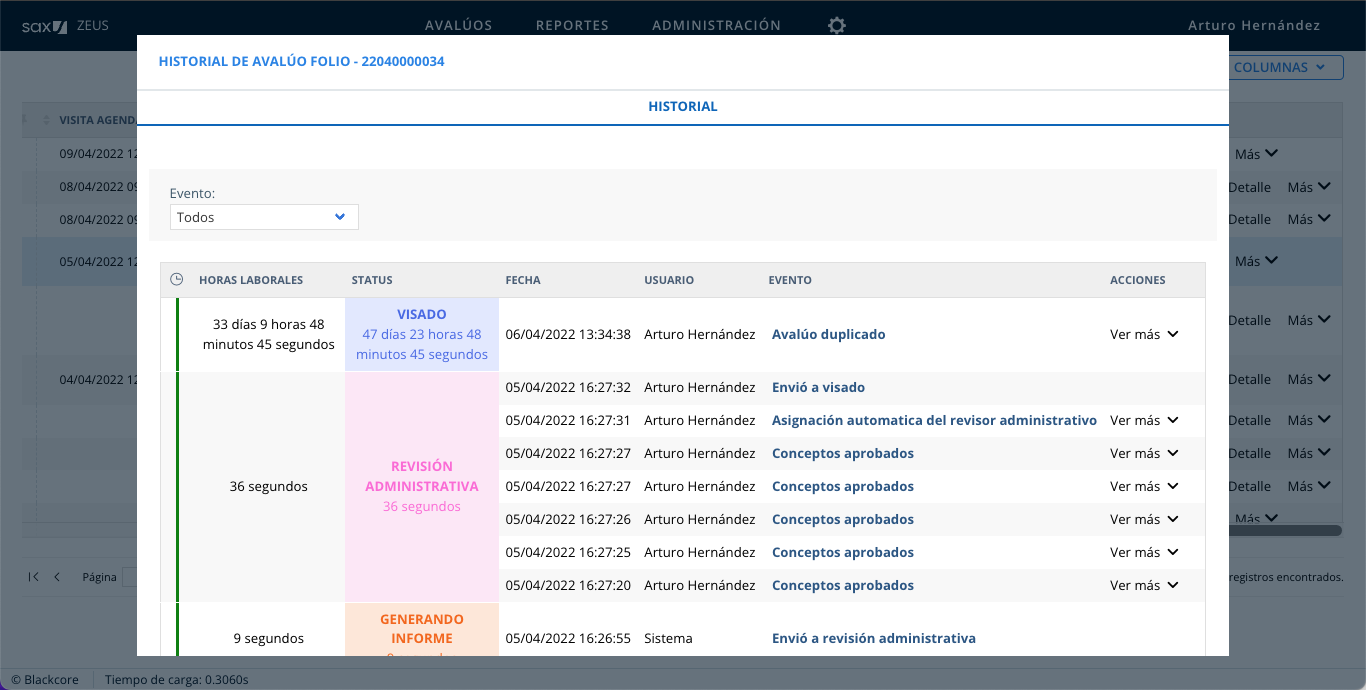
Task: Click date 05/04/2022 16:26:55
Action: pyautogui.click(x=568, y=638)
